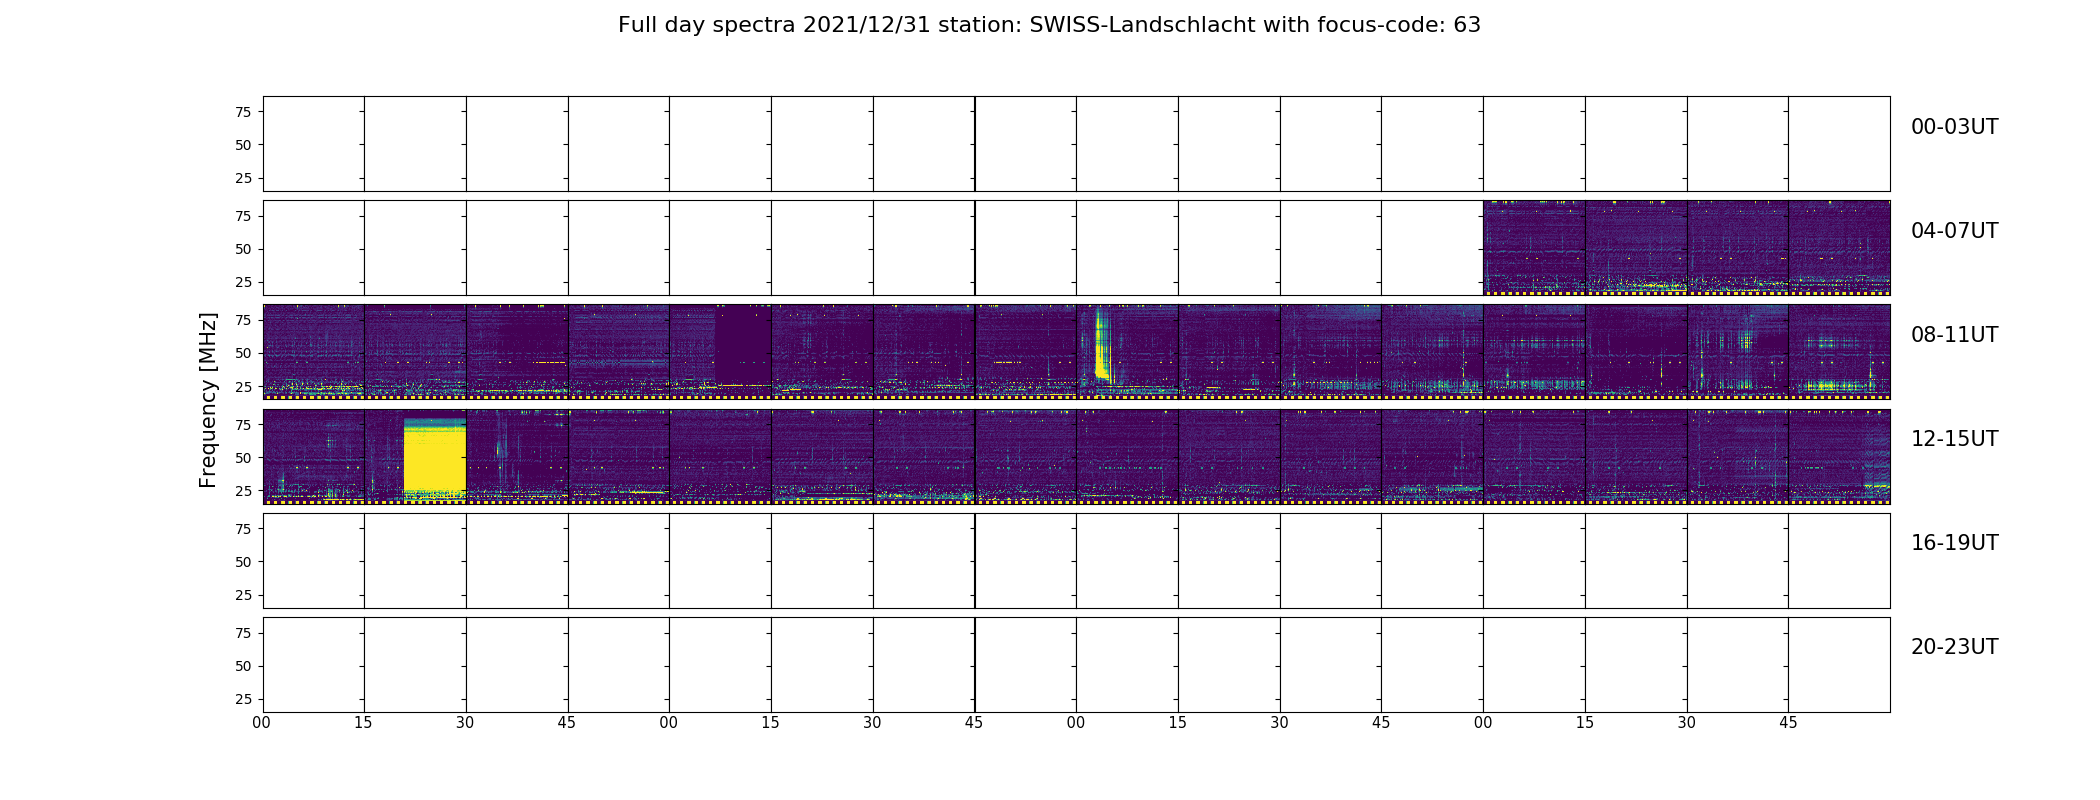Screen dimensions: 2100x800
Task: Select the 12-15UT row label
Action: (1954, 439)
